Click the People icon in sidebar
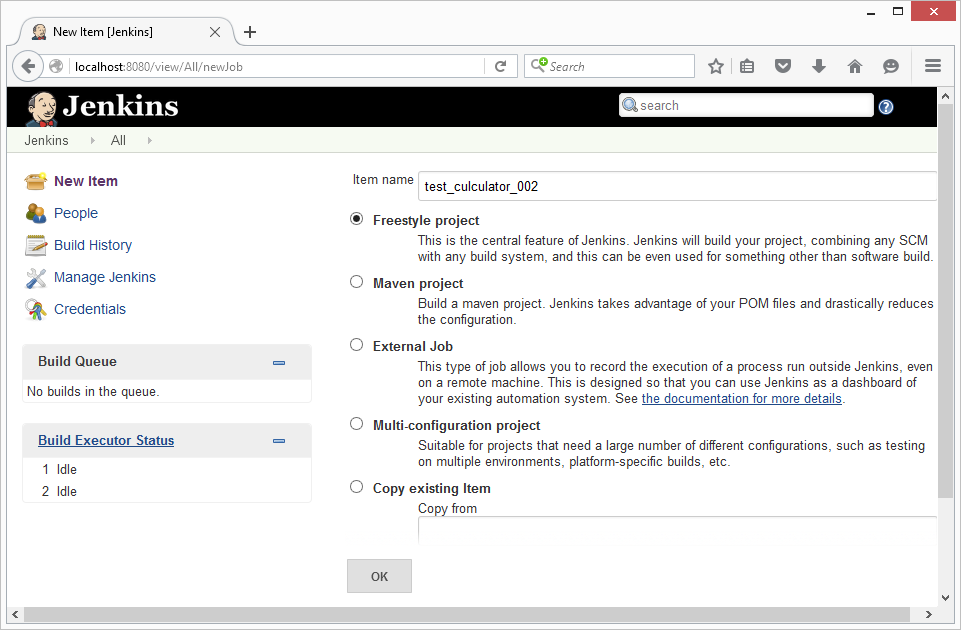This screenshot has width=961, height=630. point(36,213)
